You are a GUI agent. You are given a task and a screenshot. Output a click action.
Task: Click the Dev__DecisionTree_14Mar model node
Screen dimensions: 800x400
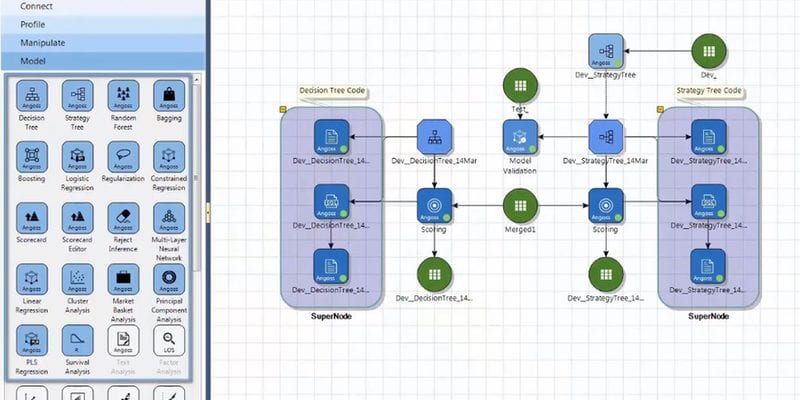click(x=434, y=137)
